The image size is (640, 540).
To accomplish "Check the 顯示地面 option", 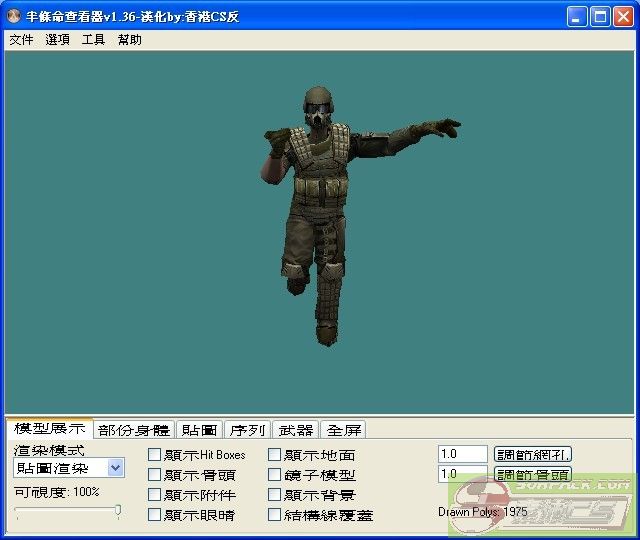I will (x=275, y=455).
